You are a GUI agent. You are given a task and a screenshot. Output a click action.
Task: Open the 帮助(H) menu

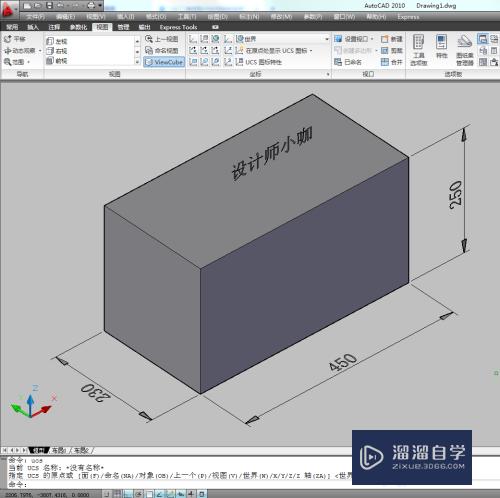tap(376, 17)
